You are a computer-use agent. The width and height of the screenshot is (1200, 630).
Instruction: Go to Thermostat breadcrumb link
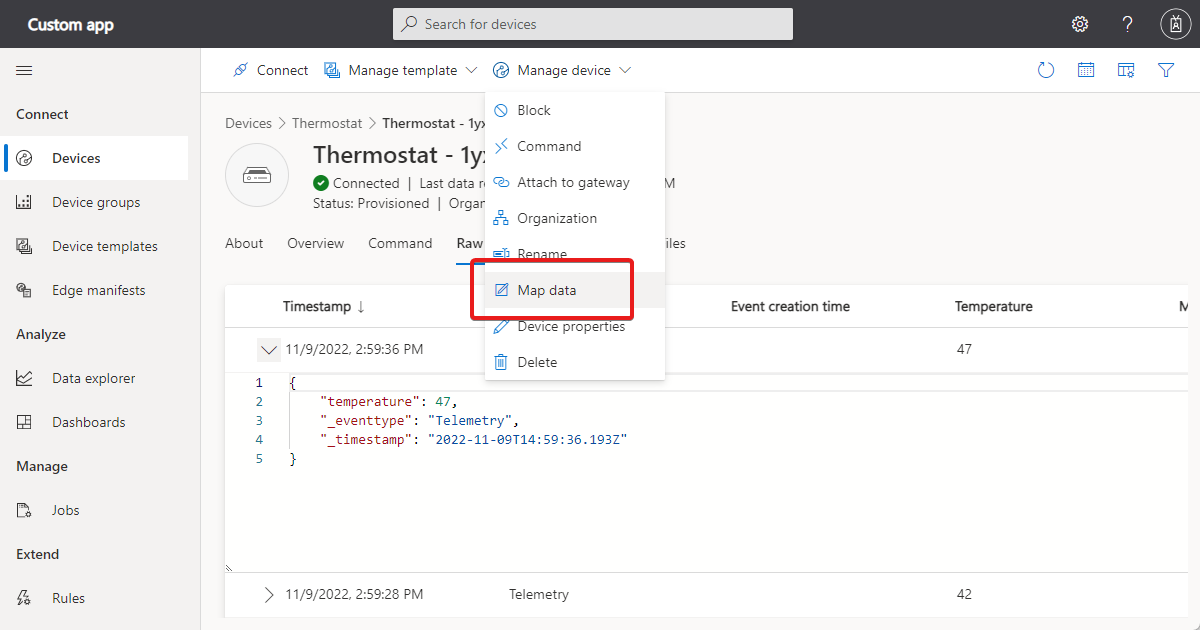pyautogui.click(x=327, y=123)
